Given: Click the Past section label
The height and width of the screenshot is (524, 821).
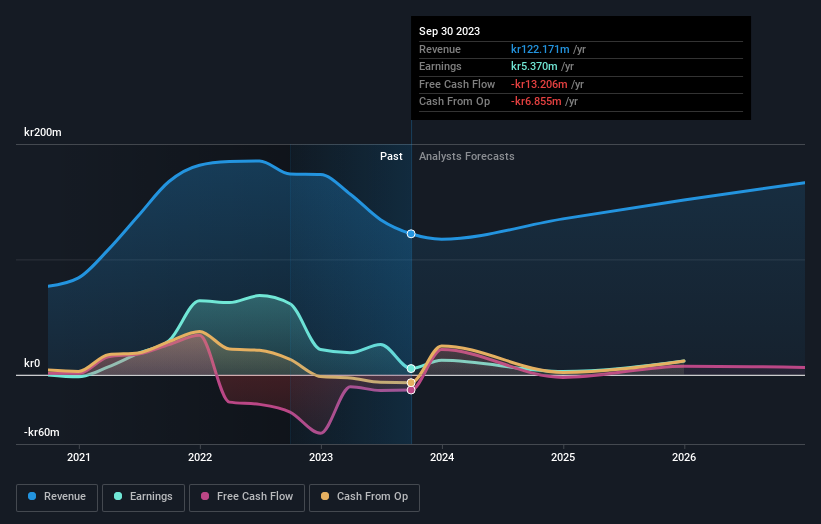Looking at the screenshot, I should pos(391,157).
